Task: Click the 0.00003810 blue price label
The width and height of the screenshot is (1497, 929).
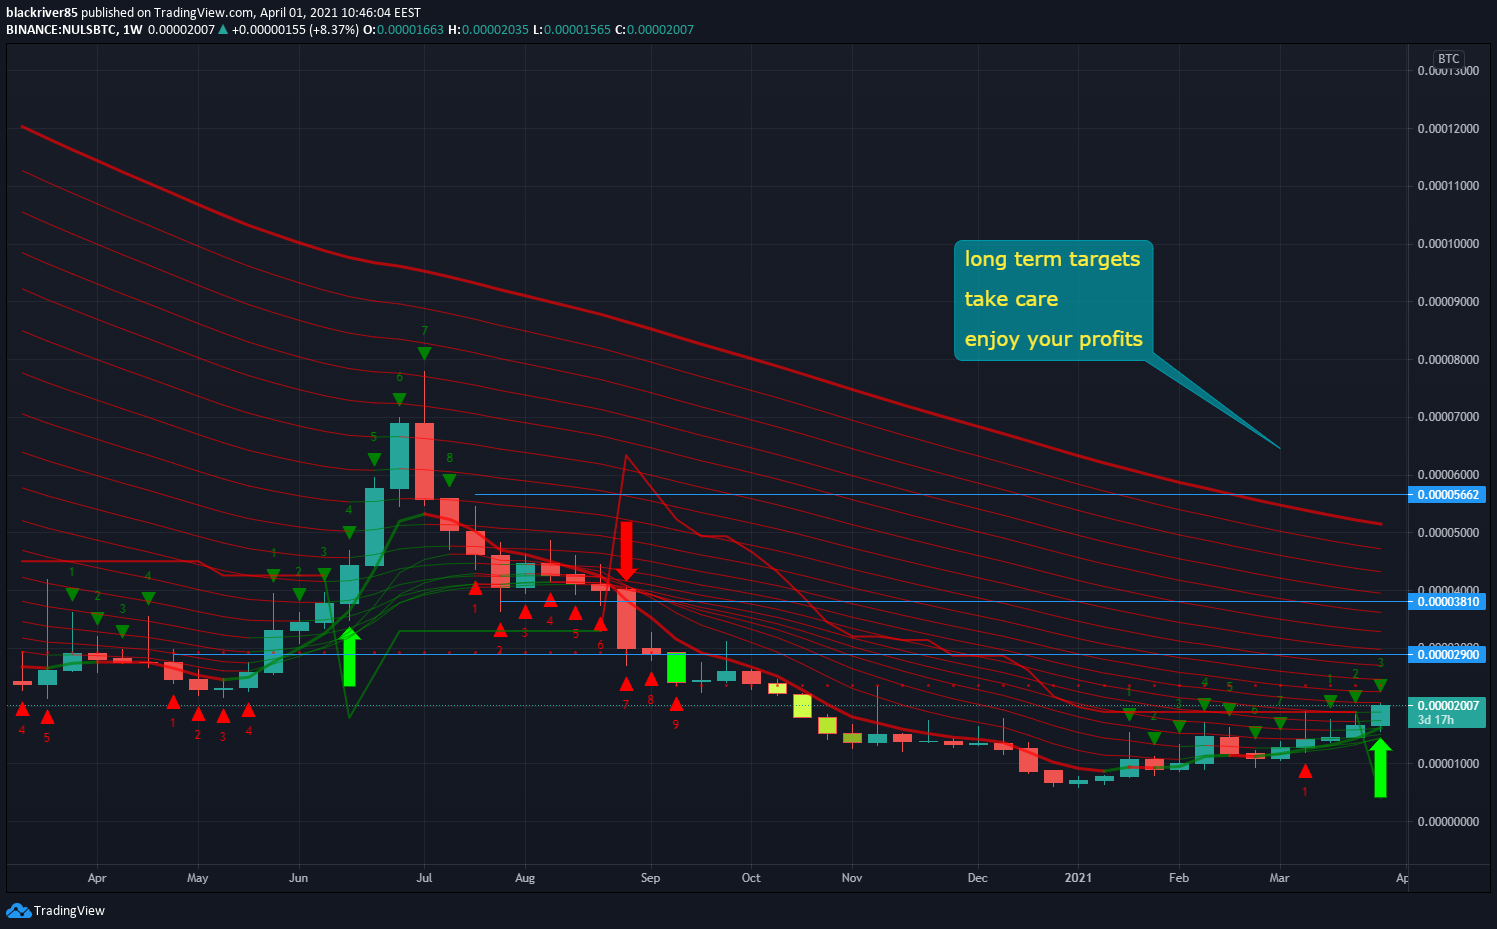Action: point(1447,602)
